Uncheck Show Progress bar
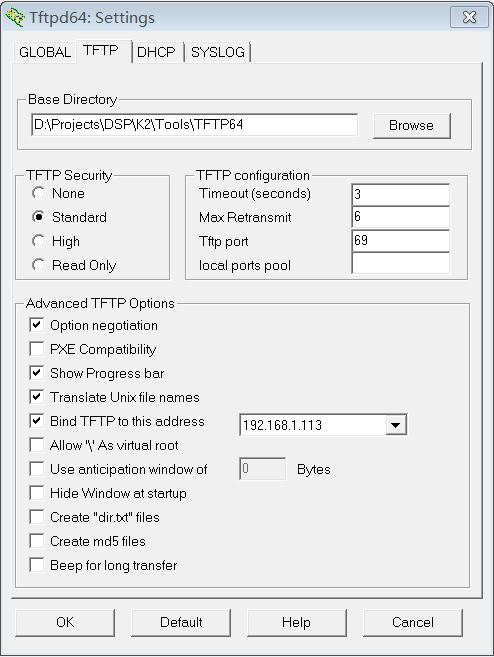Image resolution: width=494 pixels, height=657 pixels. pyautogui.click(x=37, y=373)
